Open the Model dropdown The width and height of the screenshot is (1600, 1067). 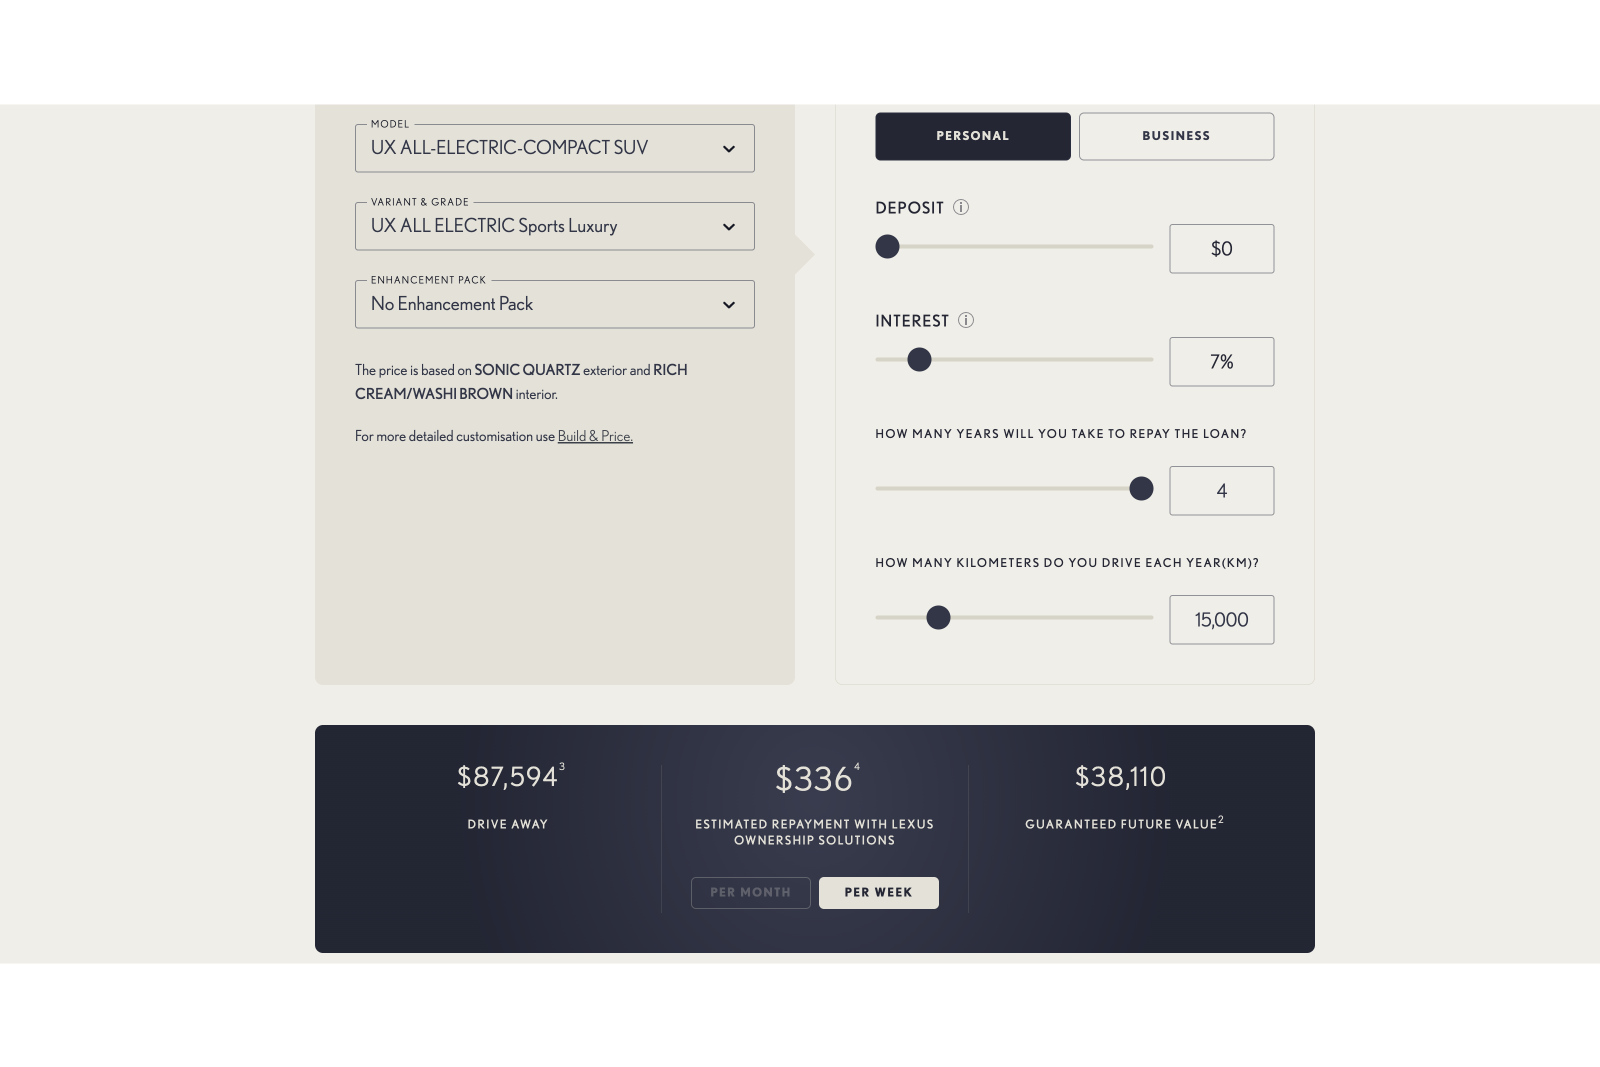(554, 148)
